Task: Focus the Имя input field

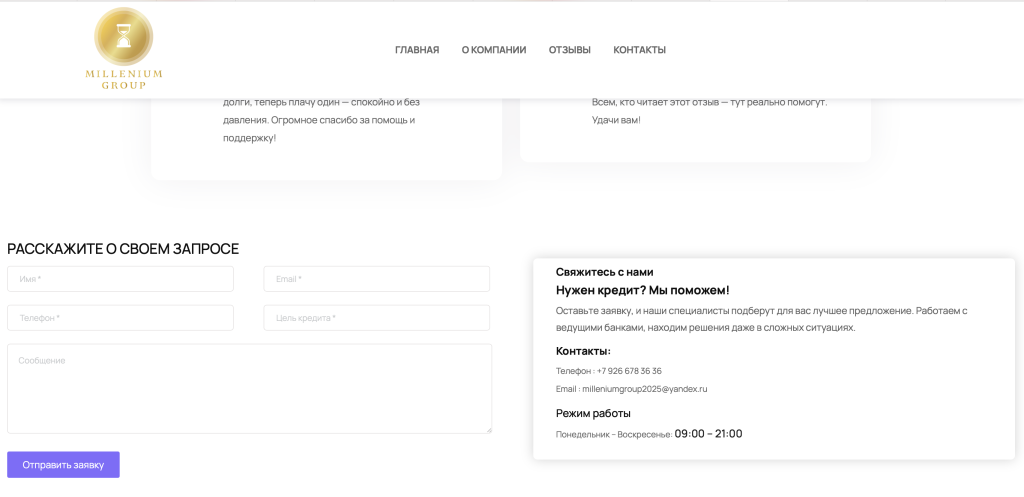Action: [120, 279]
